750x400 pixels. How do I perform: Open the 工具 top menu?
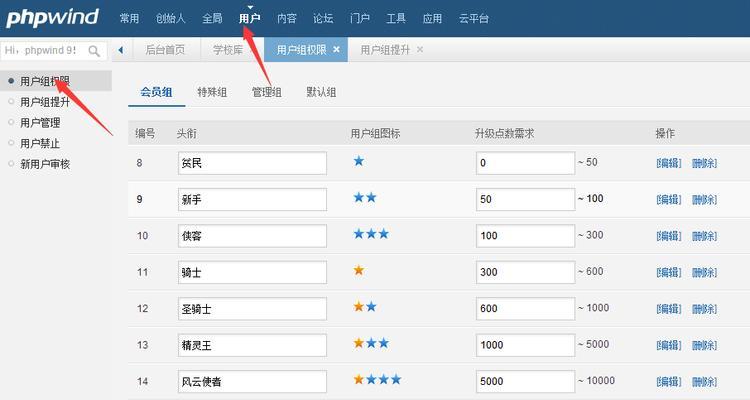[x=396, y=19]
